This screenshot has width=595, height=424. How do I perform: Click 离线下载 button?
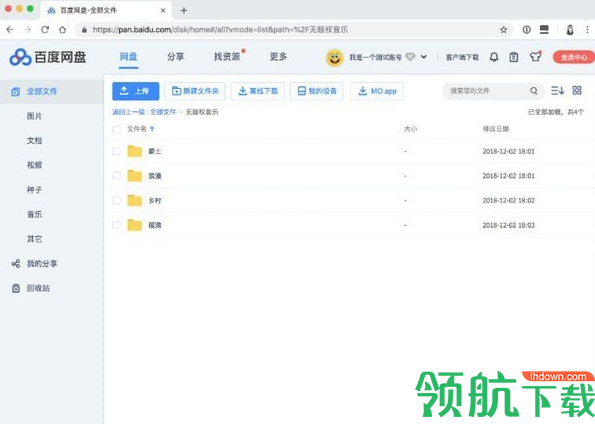point(258,91)
